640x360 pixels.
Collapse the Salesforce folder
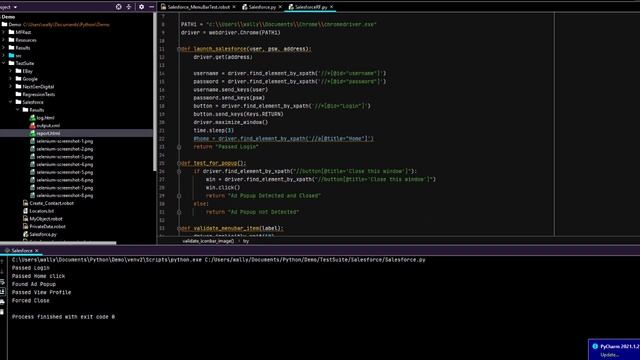(x=11, y=102)
